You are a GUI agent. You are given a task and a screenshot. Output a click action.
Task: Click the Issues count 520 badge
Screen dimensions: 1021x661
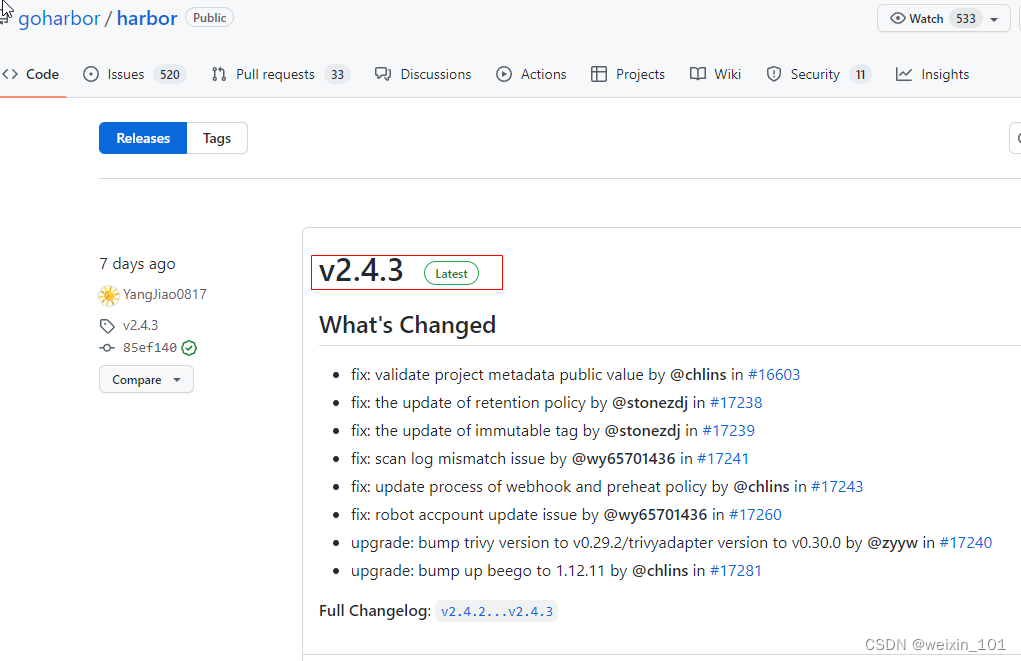[x=170, y=74]
